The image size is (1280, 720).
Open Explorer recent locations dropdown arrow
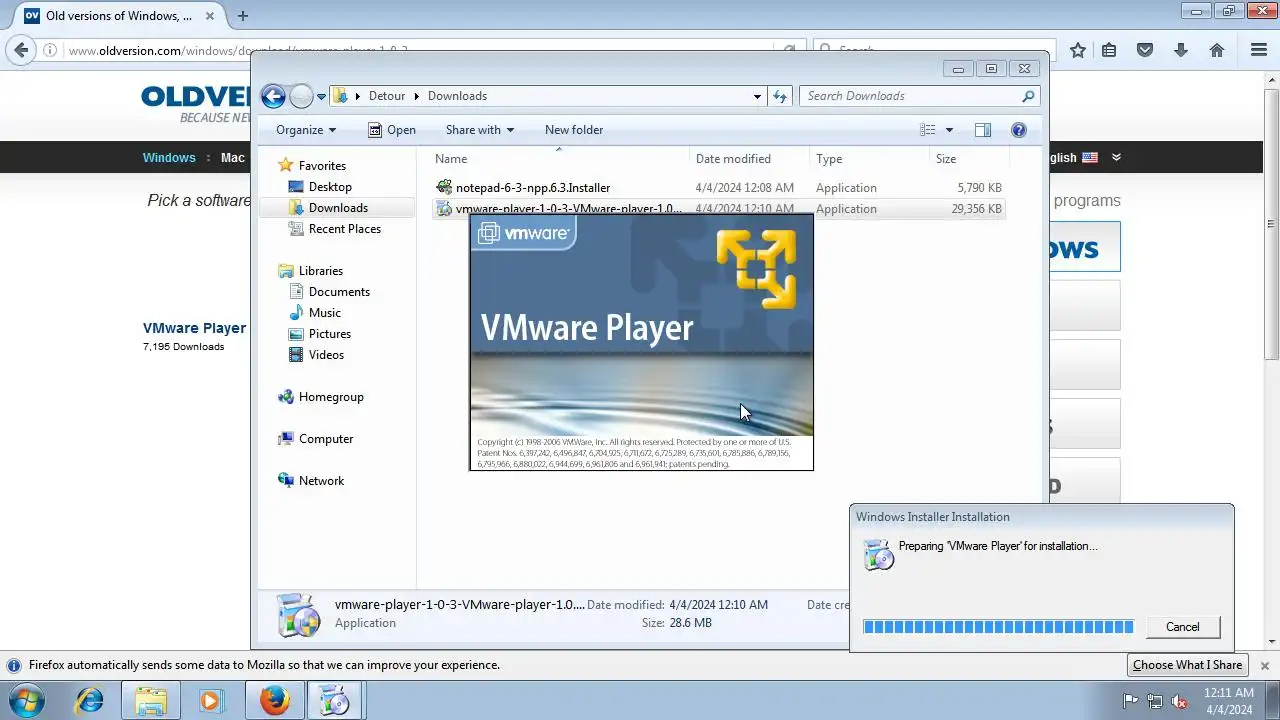click(x=322, y=97)
